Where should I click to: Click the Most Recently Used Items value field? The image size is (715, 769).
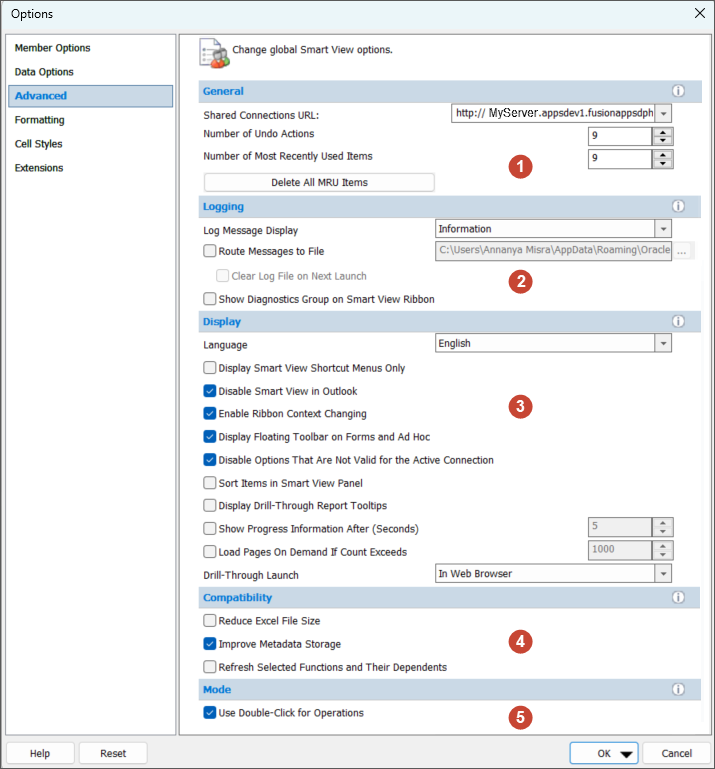tap(620, 159)
